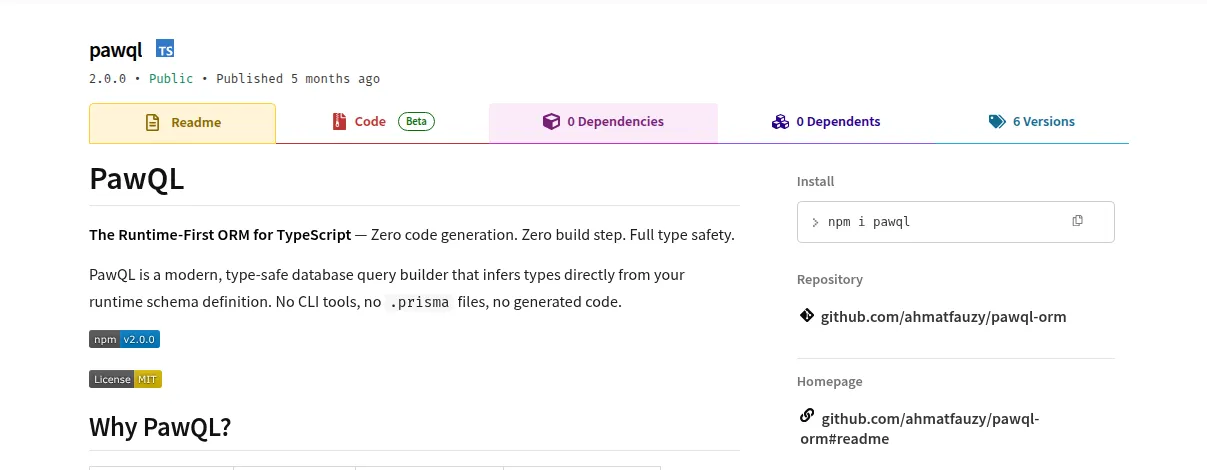
Task: Click the 2.0.0 version text
Action: pos(107,78)
